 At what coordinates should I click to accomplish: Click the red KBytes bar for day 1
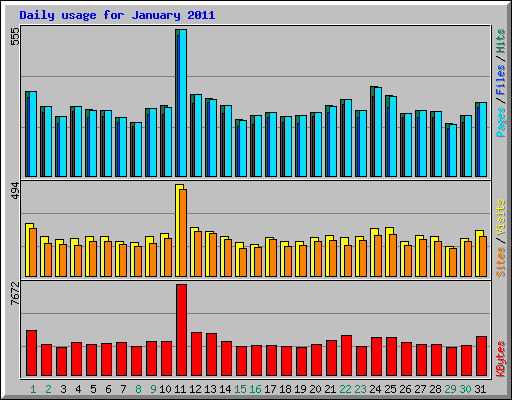32,353
